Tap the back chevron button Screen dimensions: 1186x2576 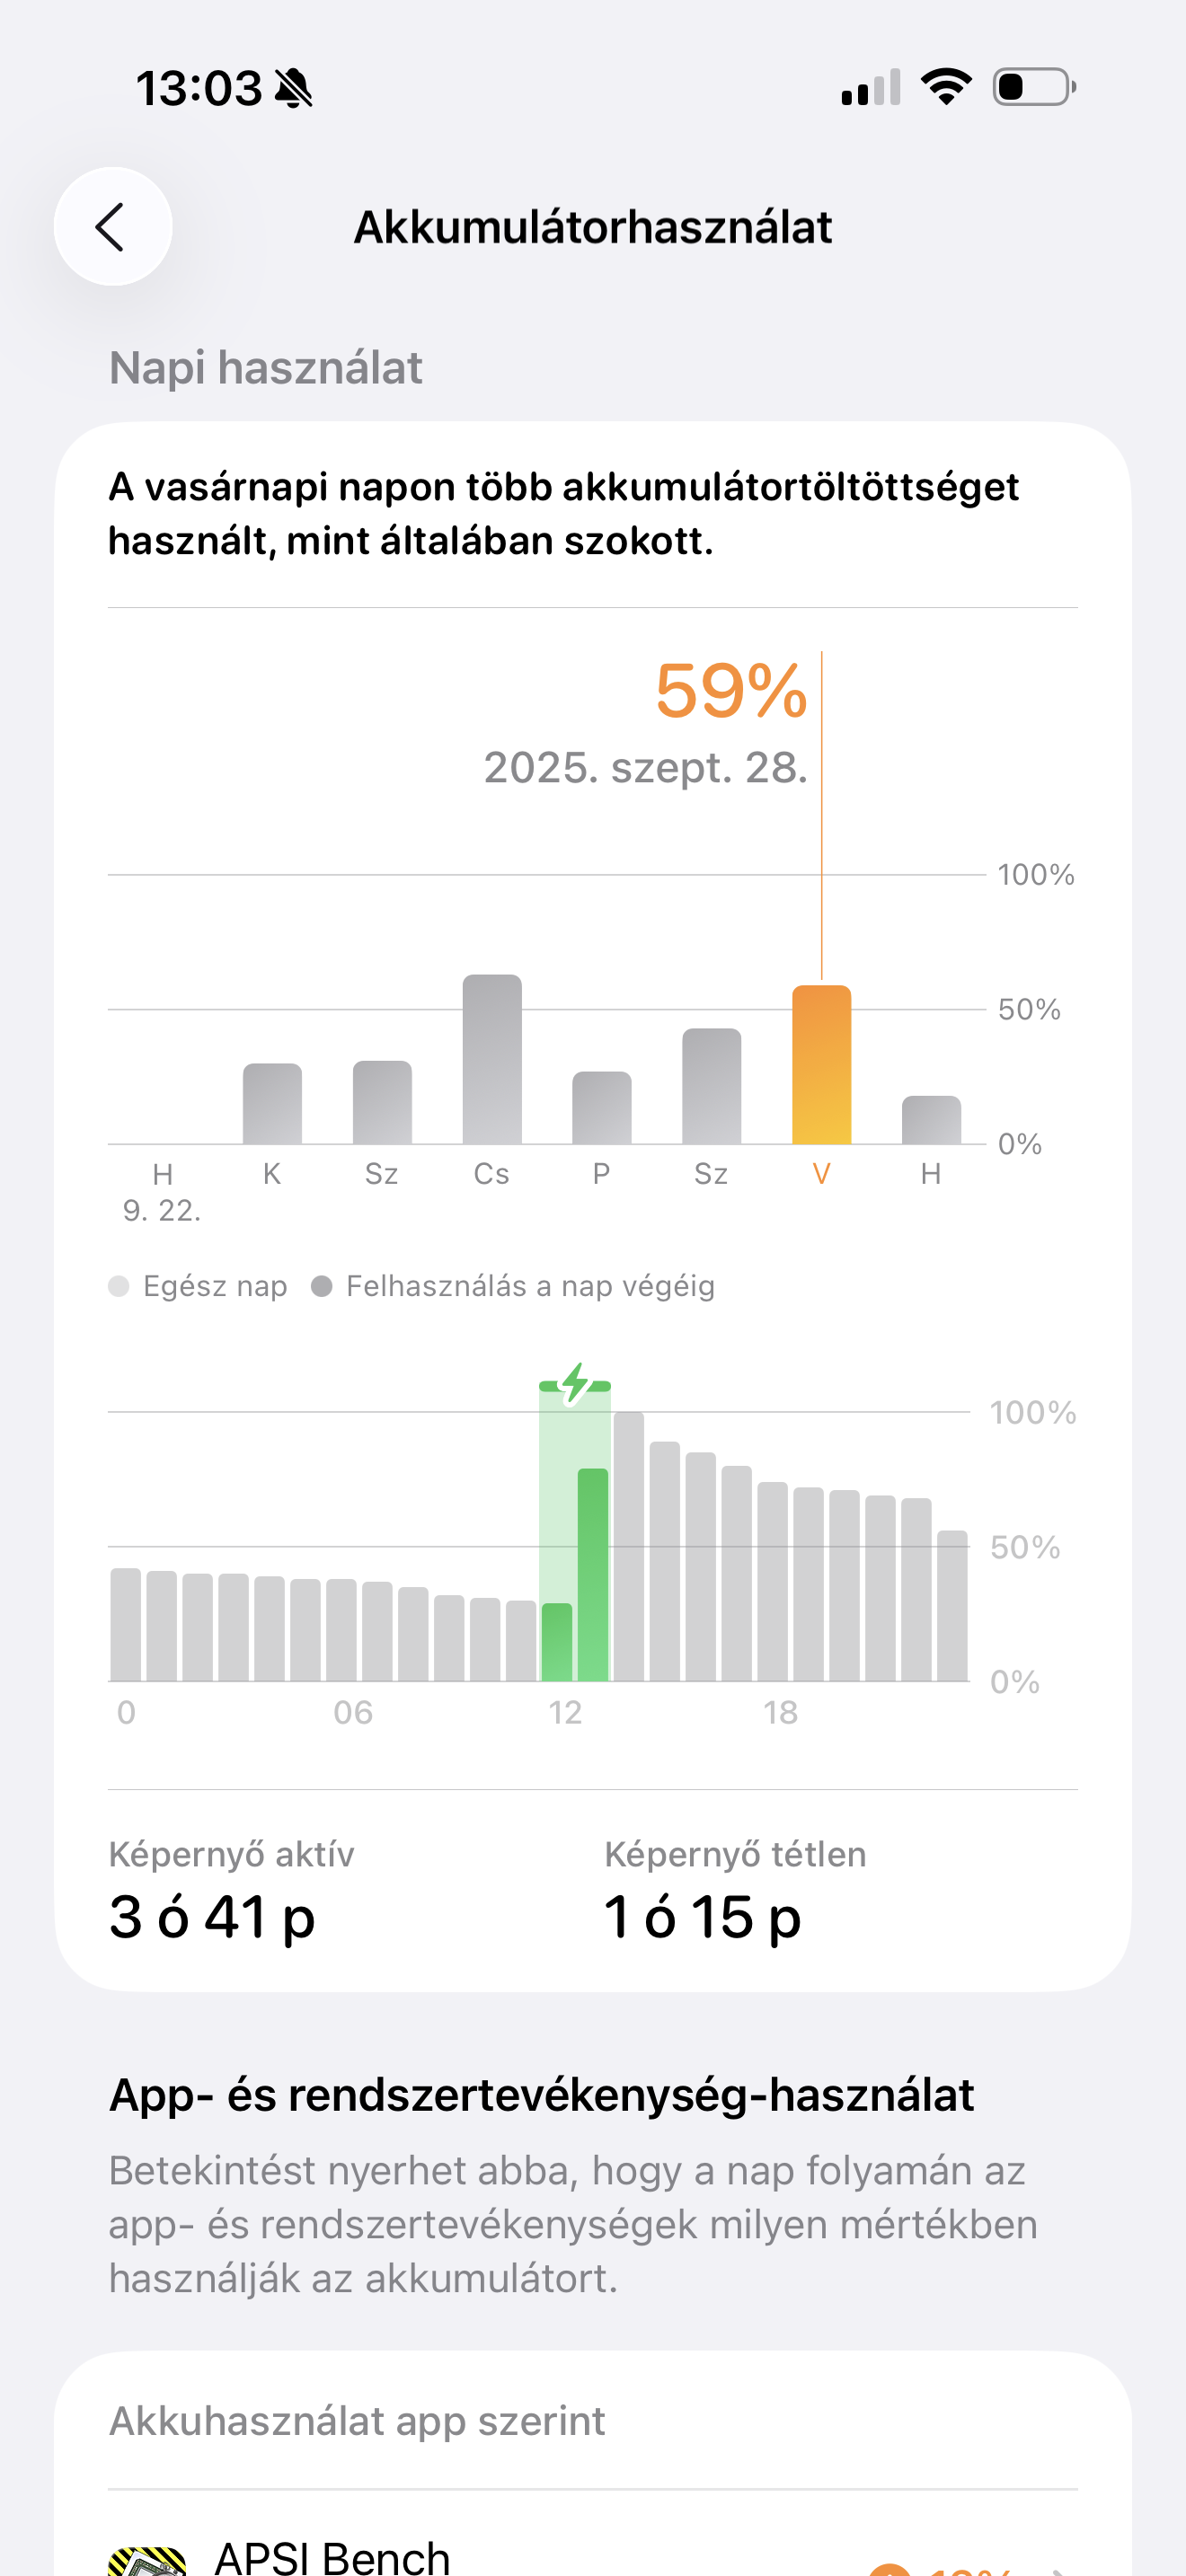[112, 227]
